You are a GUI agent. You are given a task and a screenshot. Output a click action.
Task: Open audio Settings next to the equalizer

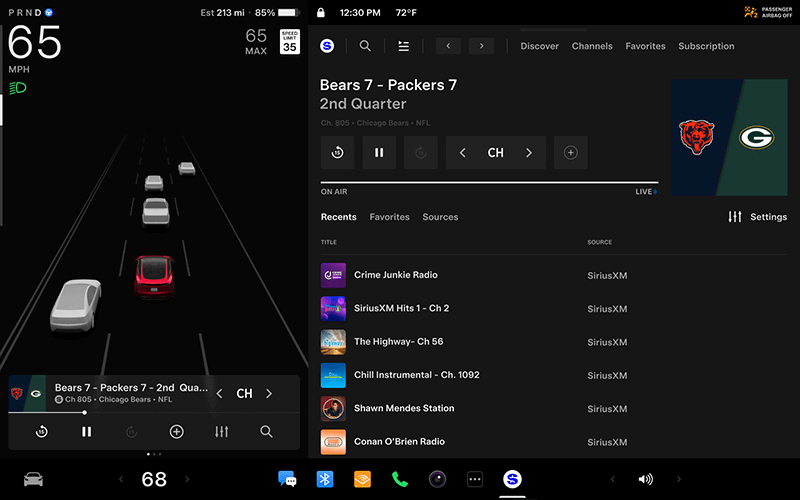point(767,217)
